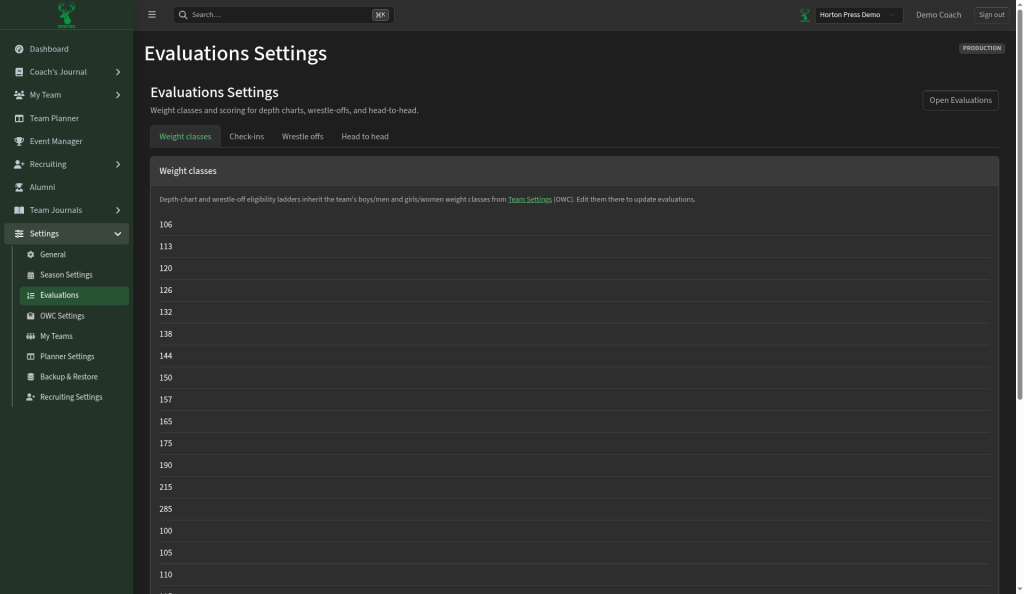Viewport: 1024px width, 594px height.
Task: Click the Coach's Journal book icon
Action: click(x=19, y=72)
